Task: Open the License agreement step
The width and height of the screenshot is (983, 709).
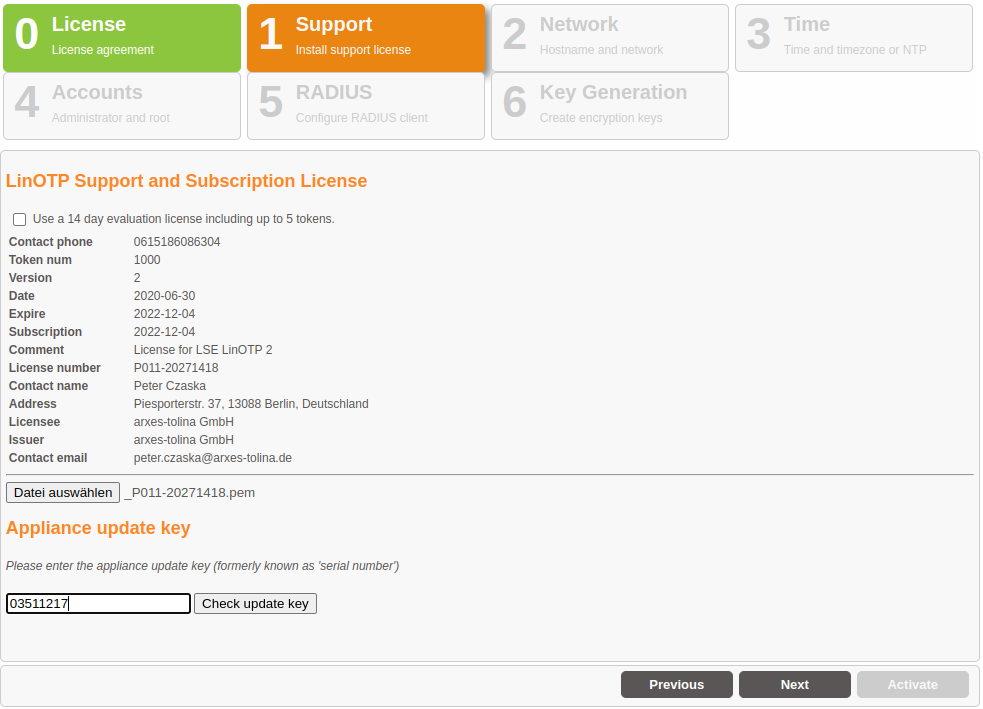Action: [122, 38]
